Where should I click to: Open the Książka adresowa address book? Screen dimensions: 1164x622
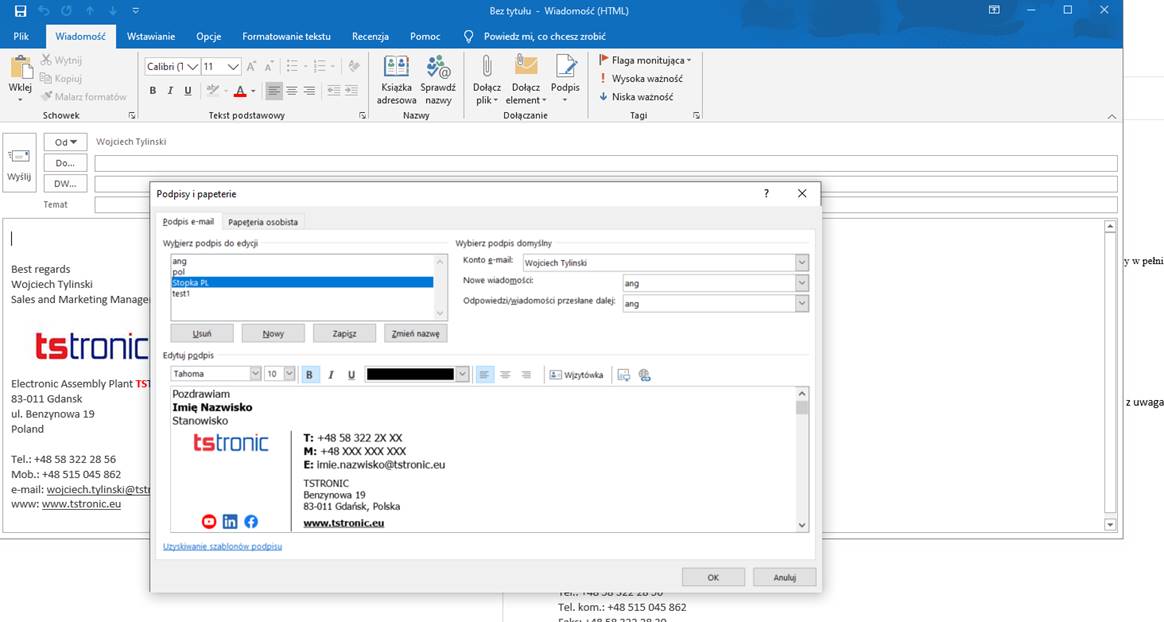click(x=396, y=79)
